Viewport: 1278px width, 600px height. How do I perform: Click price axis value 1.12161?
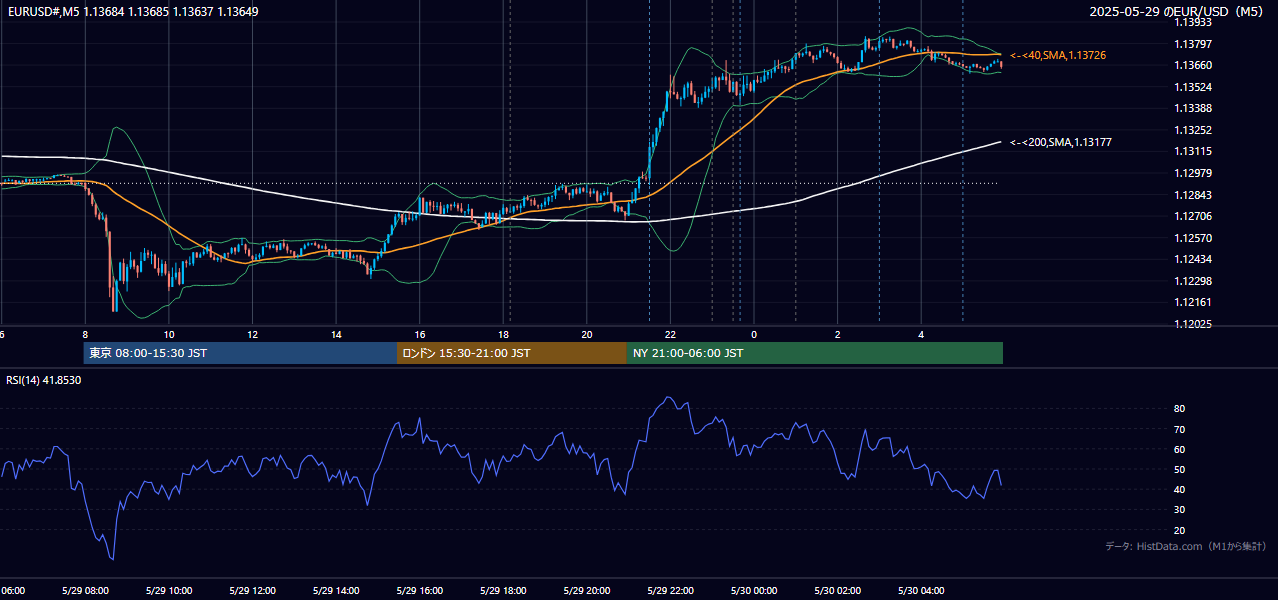point(1192,302)
